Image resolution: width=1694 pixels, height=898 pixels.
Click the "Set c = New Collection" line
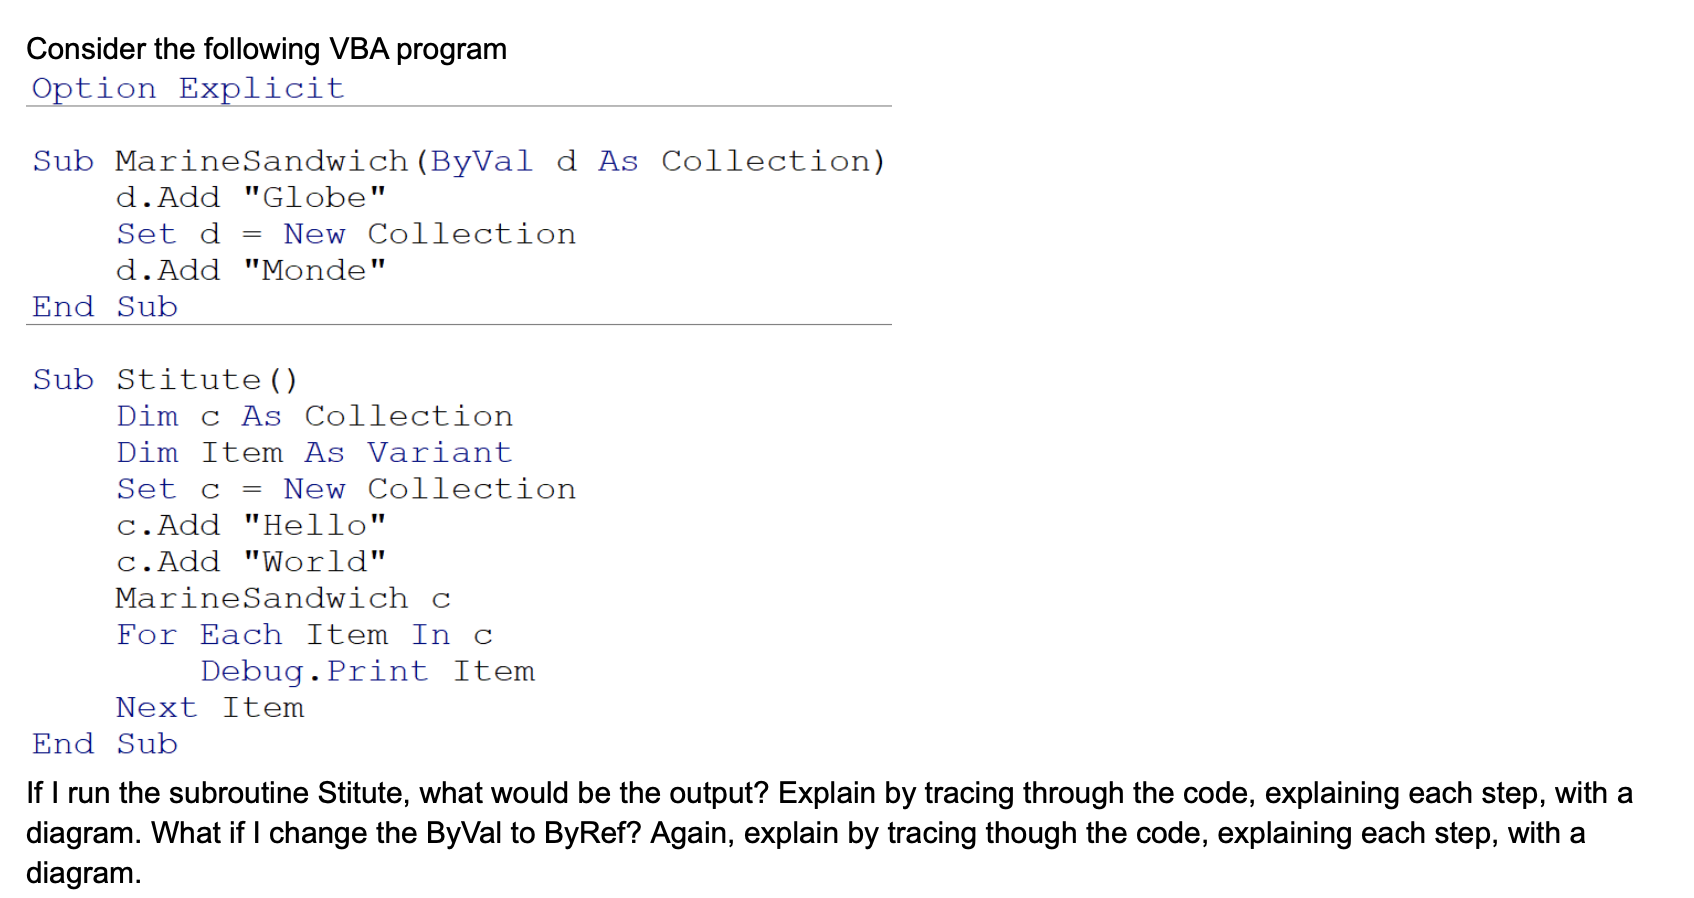pyautogui.click(x=346, y=489)
